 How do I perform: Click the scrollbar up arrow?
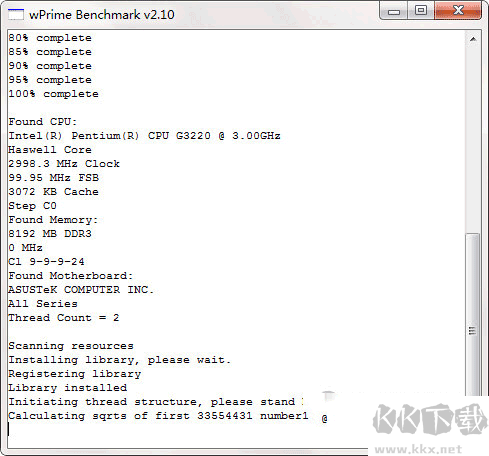click(x=473, y=39)
